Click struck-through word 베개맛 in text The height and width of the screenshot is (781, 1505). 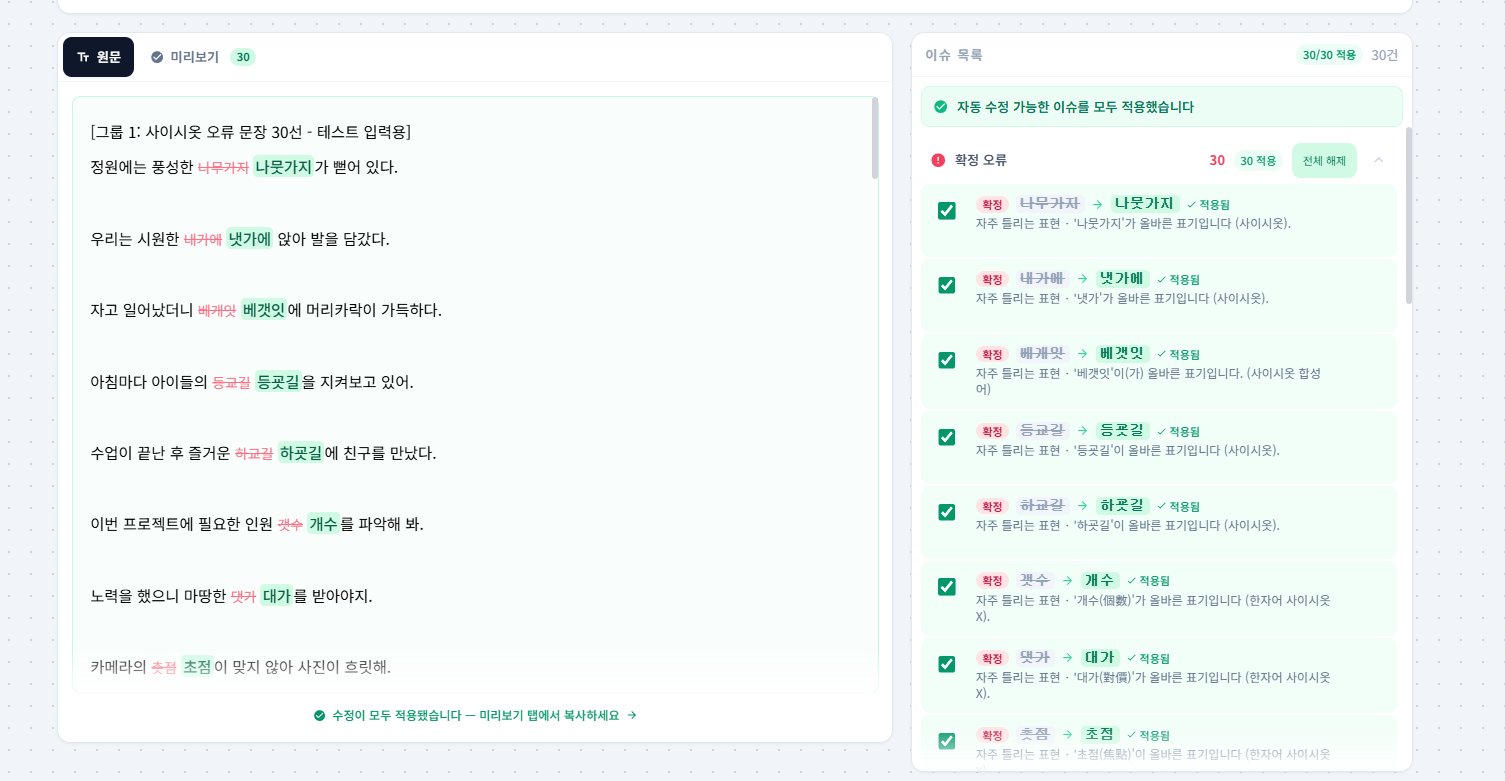(x=217, y=311)
